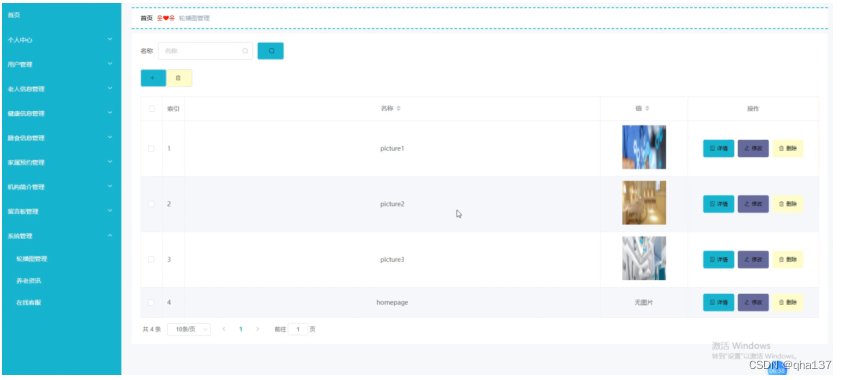The height and width of the screenshot is (380, 847).
Task: Check the checkbox for row 2 picture2
Action: (151, 204)
